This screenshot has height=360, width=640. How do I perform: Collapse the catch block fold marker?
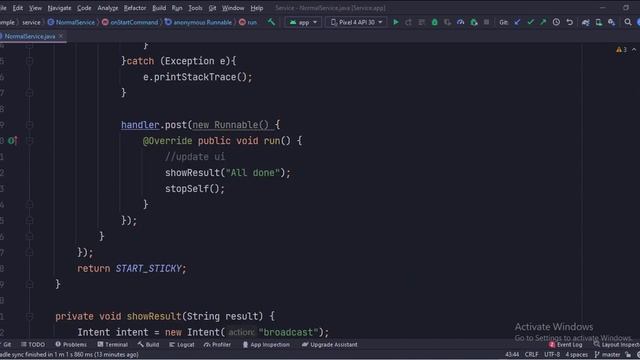29,61
